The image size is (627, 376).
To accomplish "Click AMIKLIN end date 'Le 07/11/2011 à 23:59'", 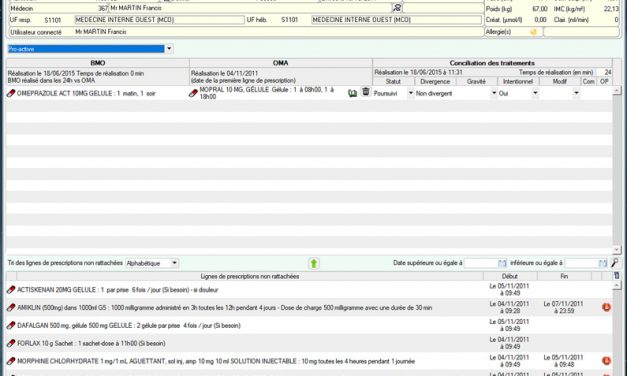I will 564,307.
